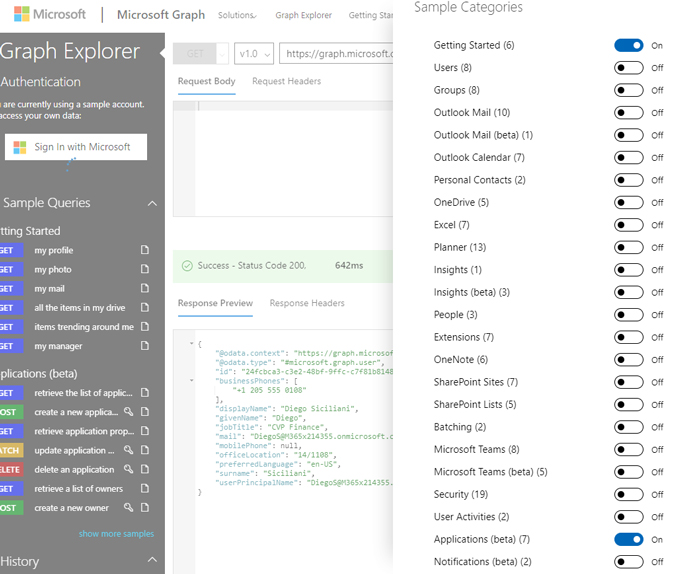
Task: Switch to the Response Headers tab
Action: [307, 303]
